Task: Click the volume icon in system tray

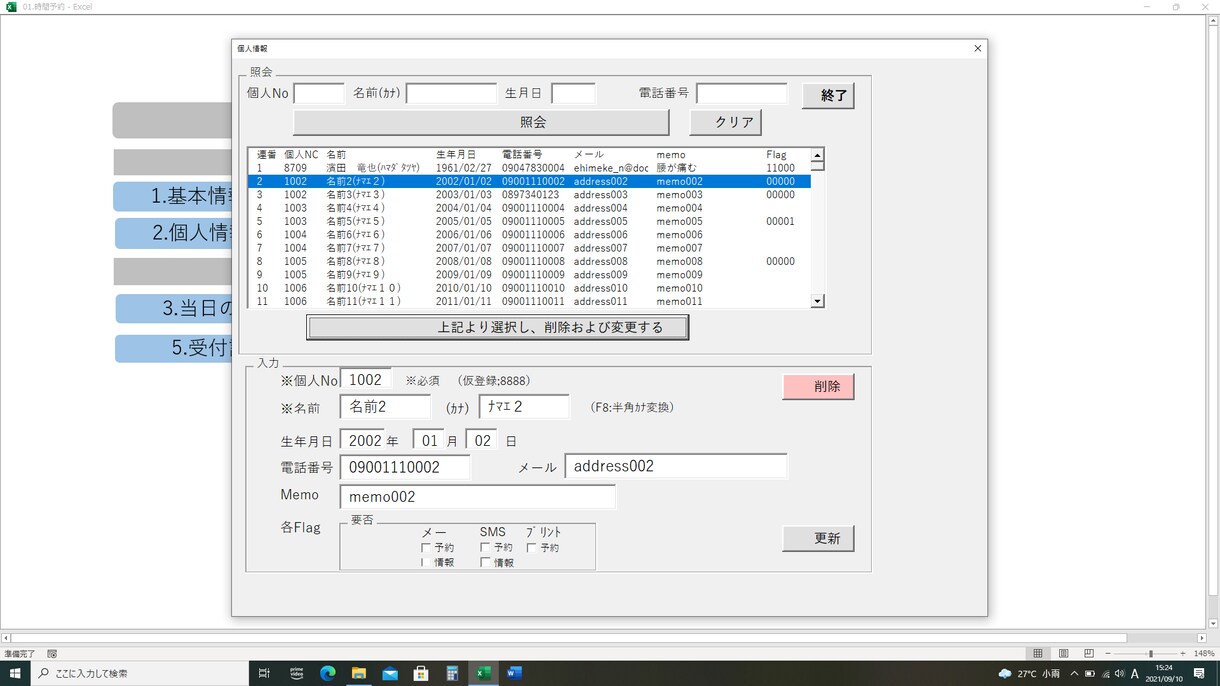Action: point(1119,673)
